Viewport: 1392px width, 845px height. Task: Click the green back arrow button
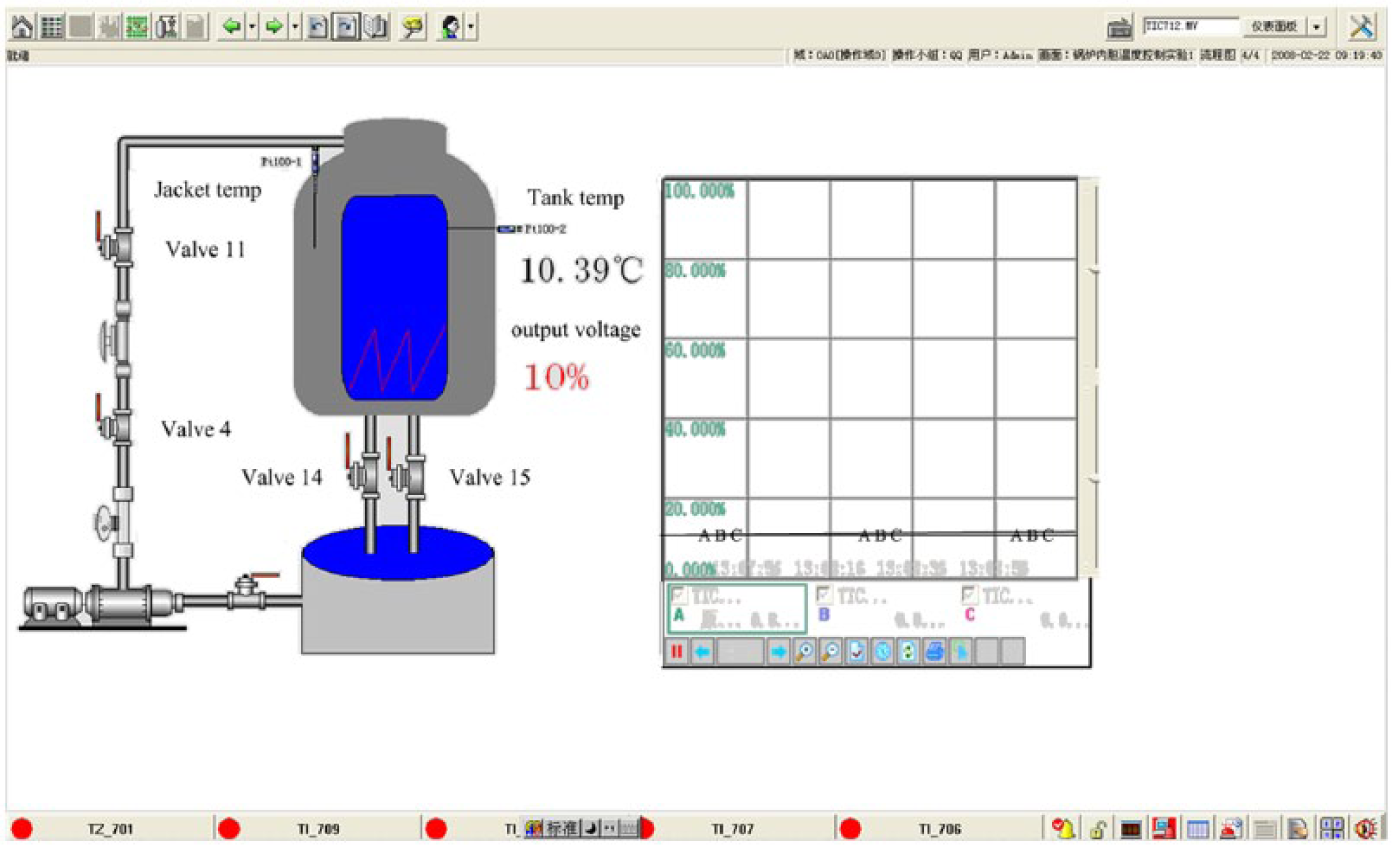(x=231, y=27)
